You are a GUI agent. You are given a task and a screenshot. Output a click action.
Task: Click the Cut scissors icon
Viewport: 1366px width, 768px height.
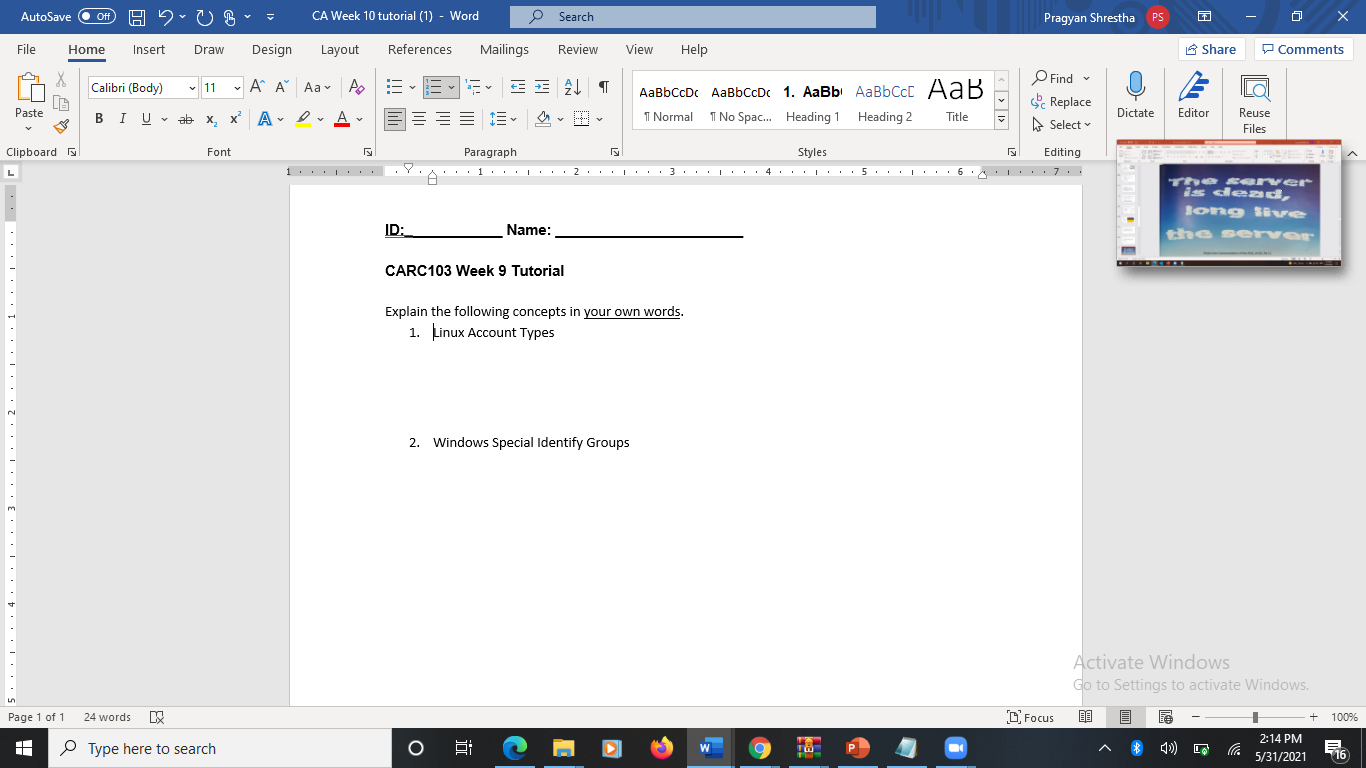click(x=61, y=80)
